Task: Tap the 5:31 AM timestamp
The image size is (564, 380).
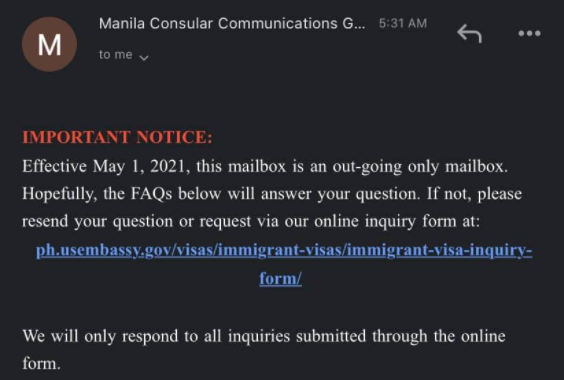Action: tap(403, 23)
